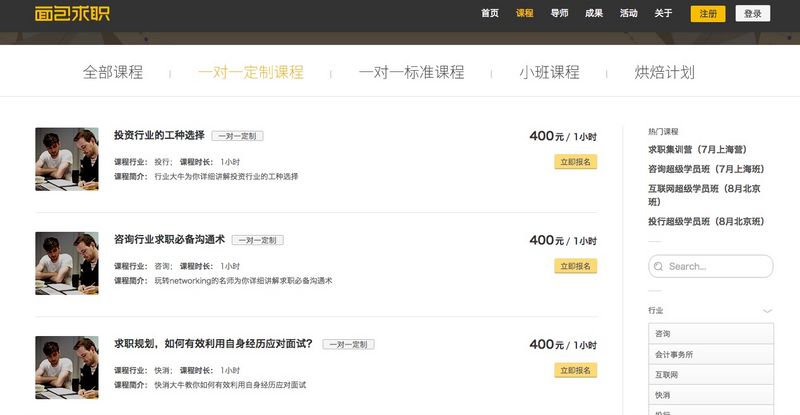The image size is (800, 415).
Task: Open the 求职规划 course title link
Action: 213,343
